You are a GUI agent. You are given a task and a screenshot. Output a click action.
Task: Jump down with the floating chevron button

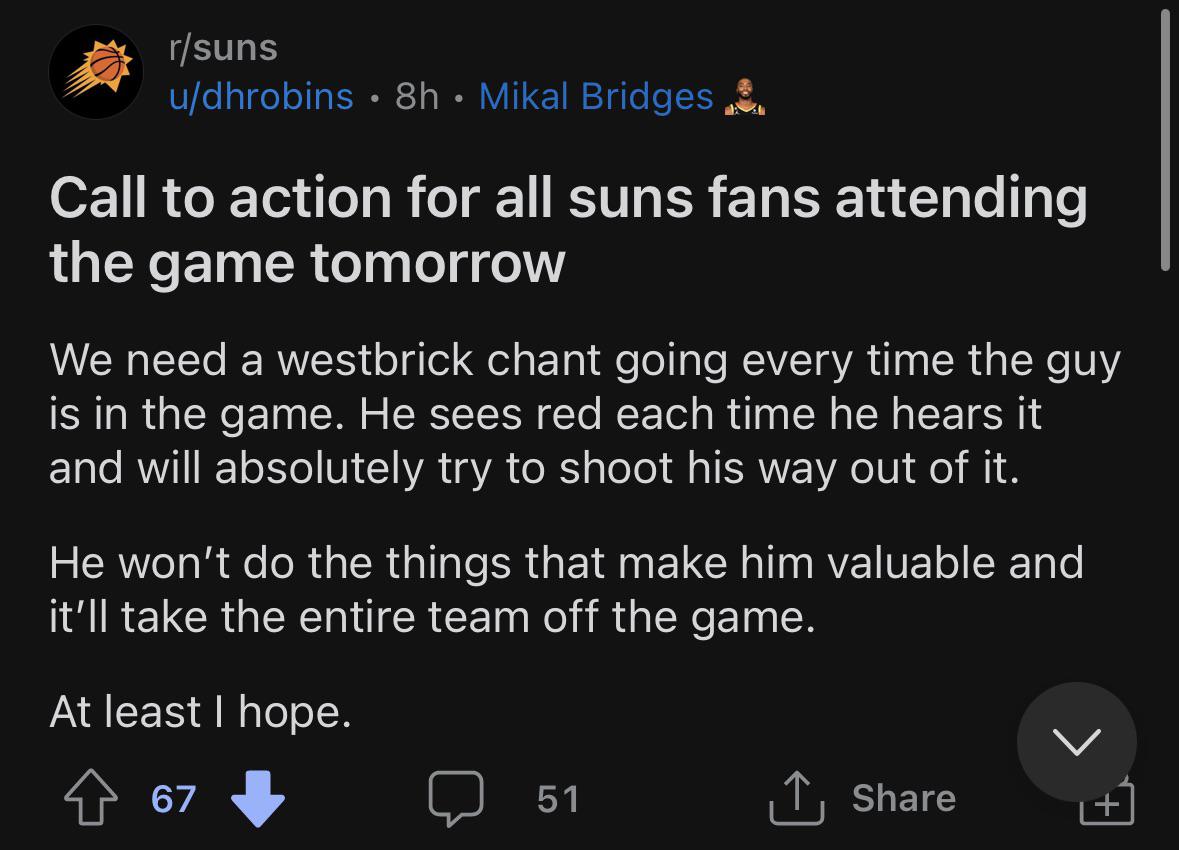click(x=1076, y=741)
